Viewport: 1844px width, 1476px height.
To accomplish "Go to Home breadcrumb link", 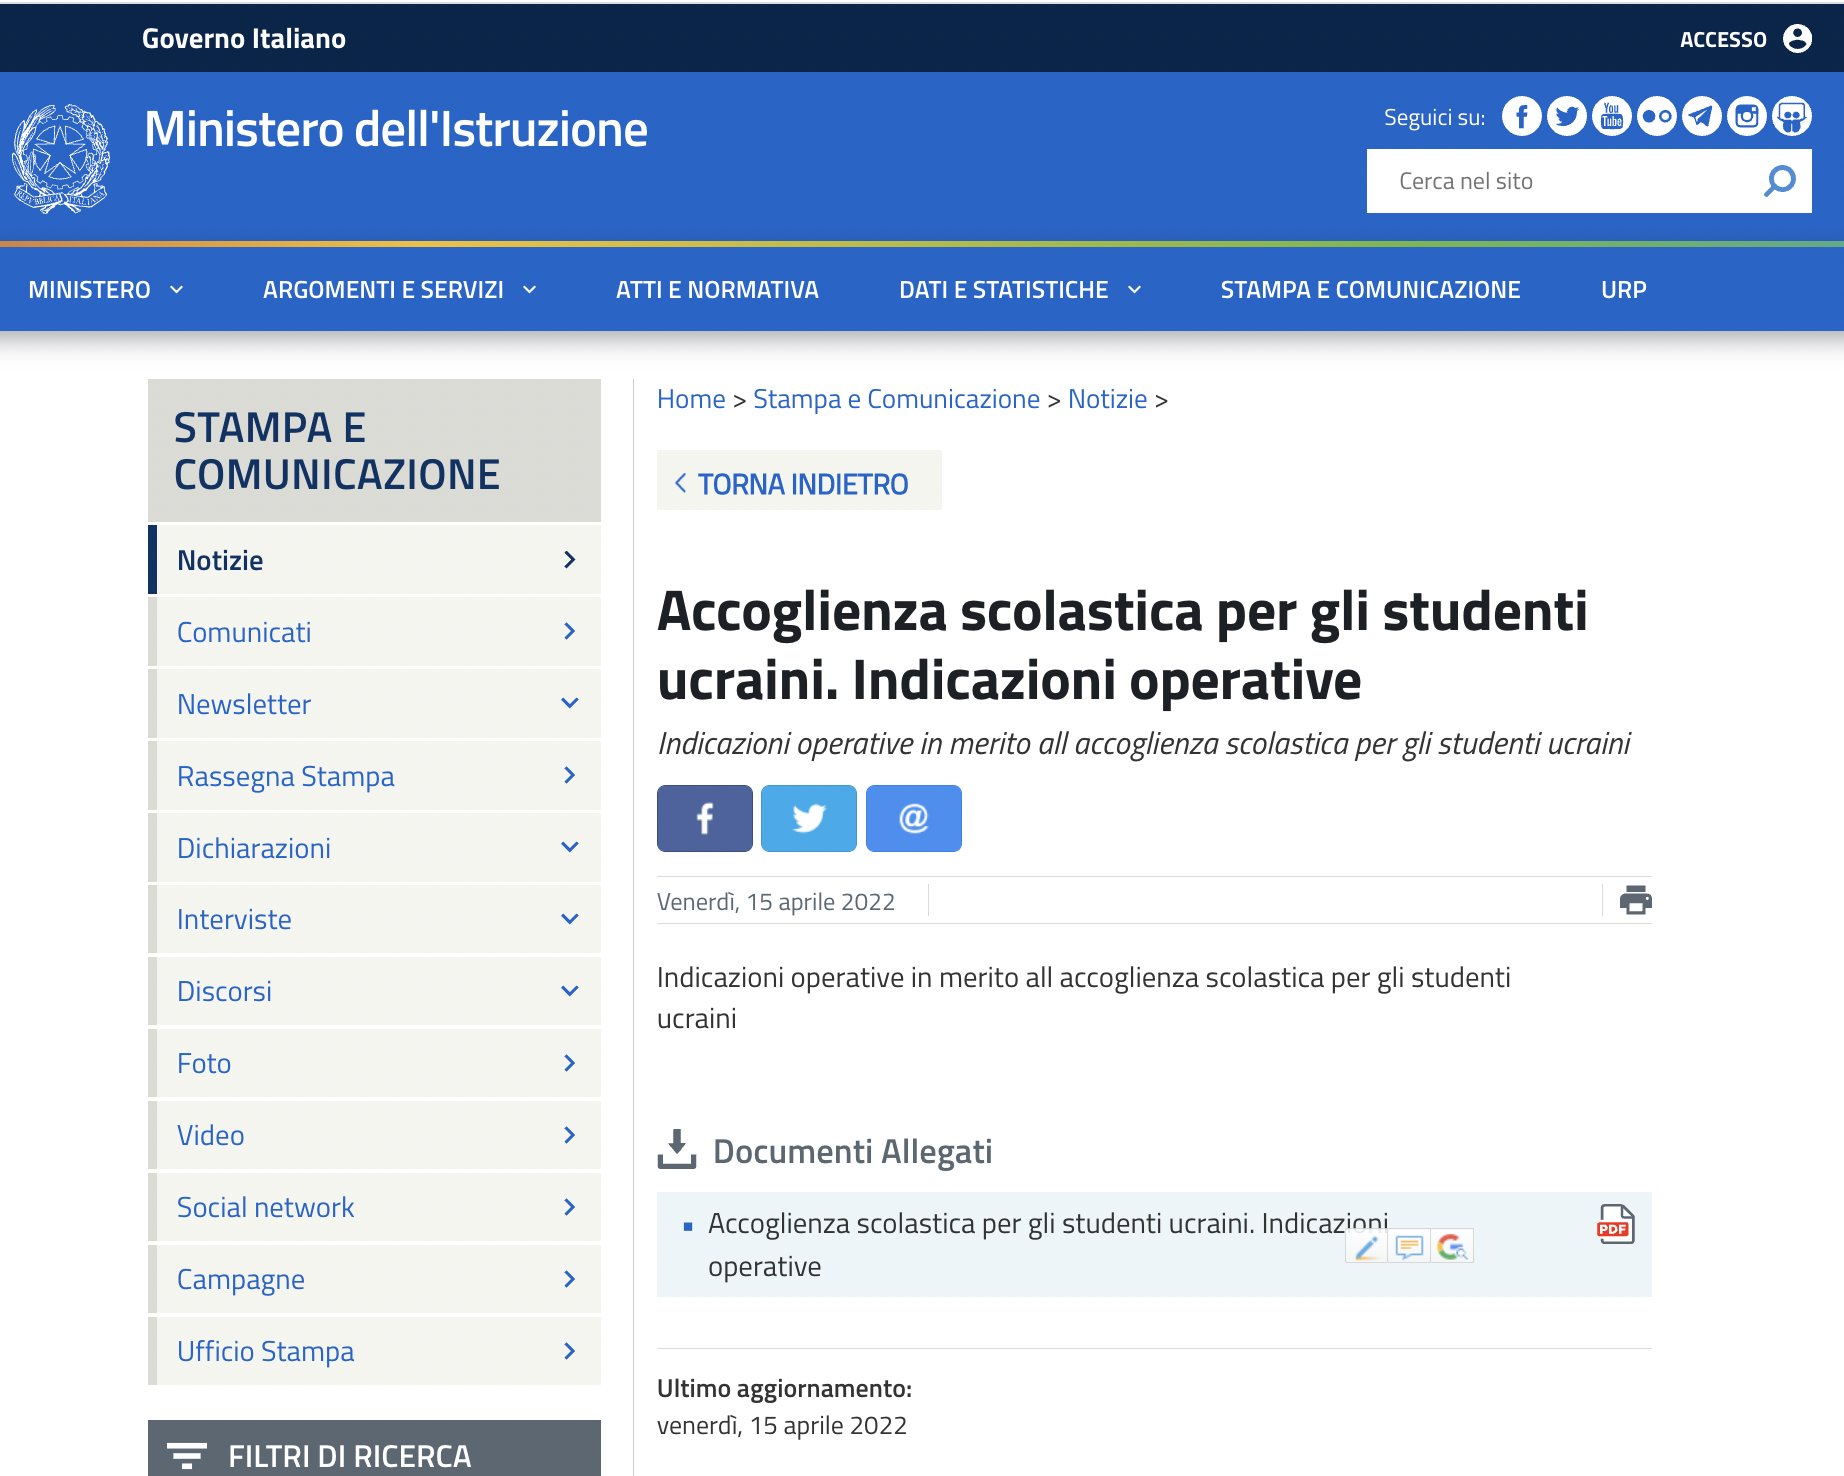I will click(691, 399).
